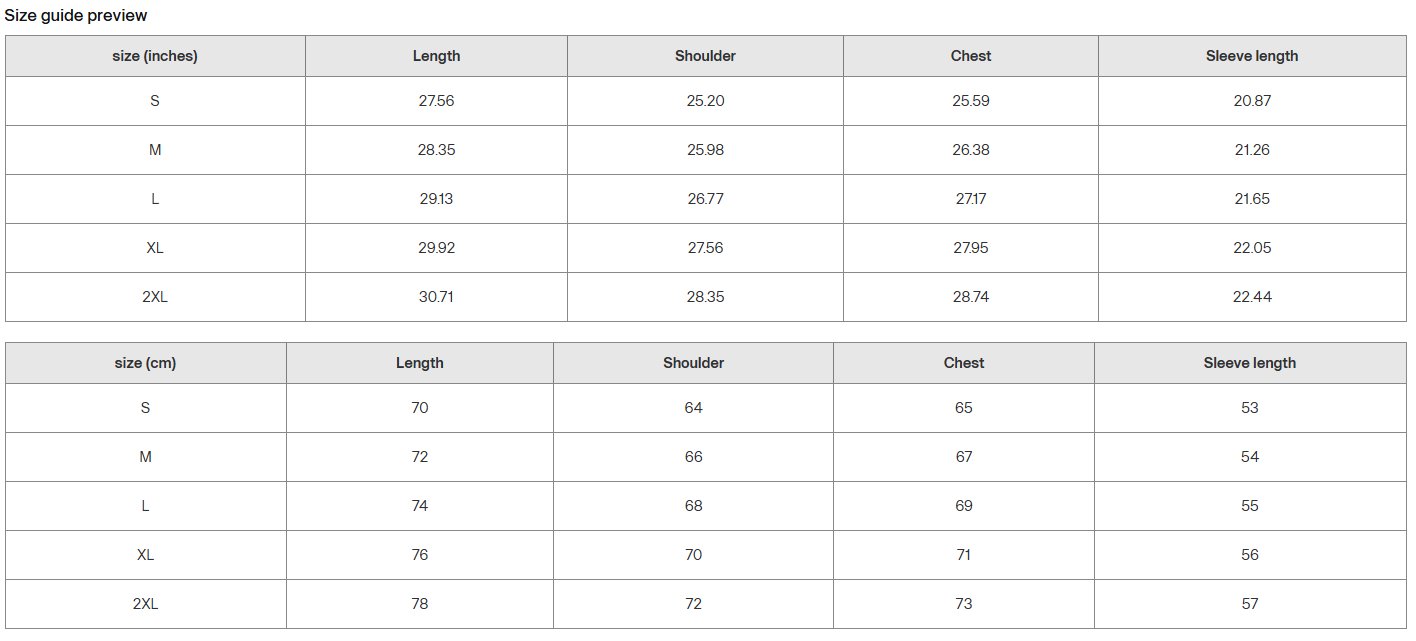Select Sleeve length header in inches table

[1252, 56]
